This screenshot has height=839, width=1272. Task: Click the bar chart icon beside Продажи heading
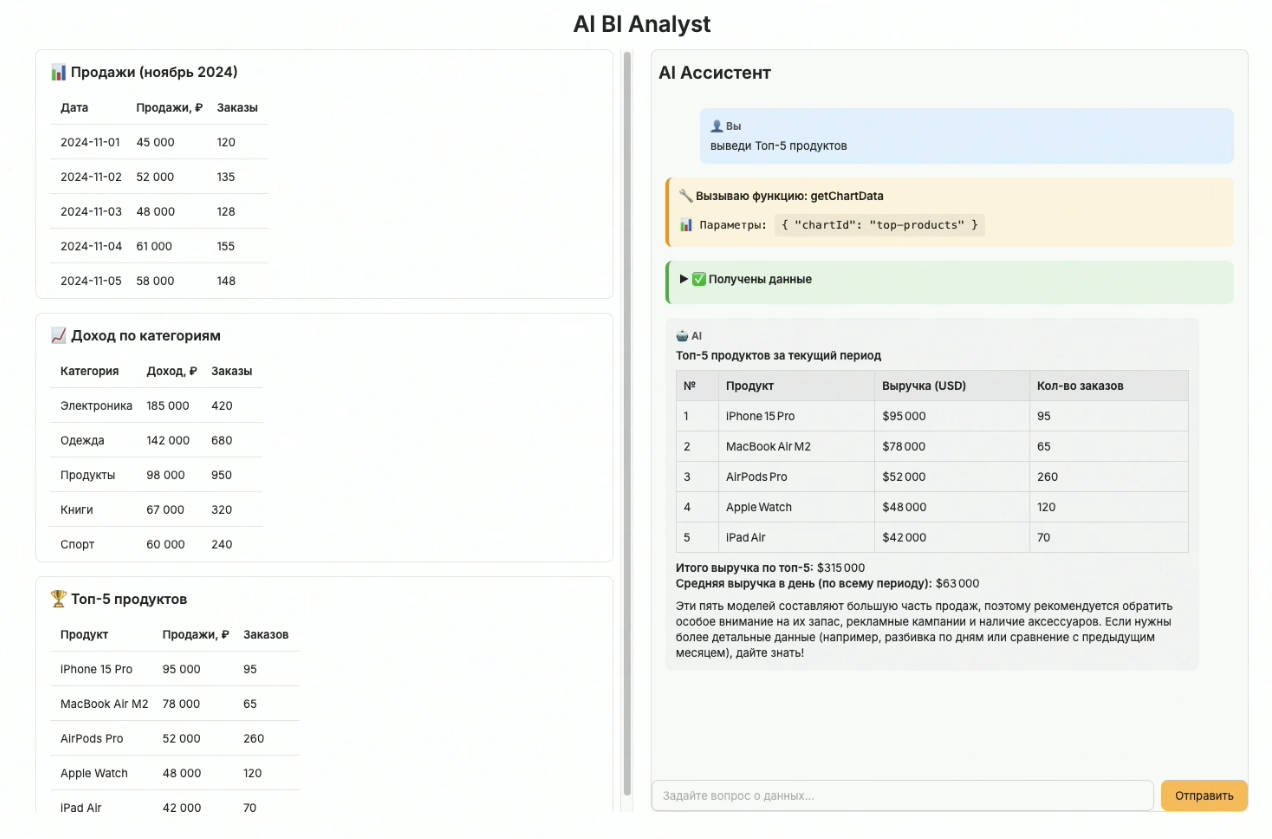pyautogui.click(x=59, y=72)
